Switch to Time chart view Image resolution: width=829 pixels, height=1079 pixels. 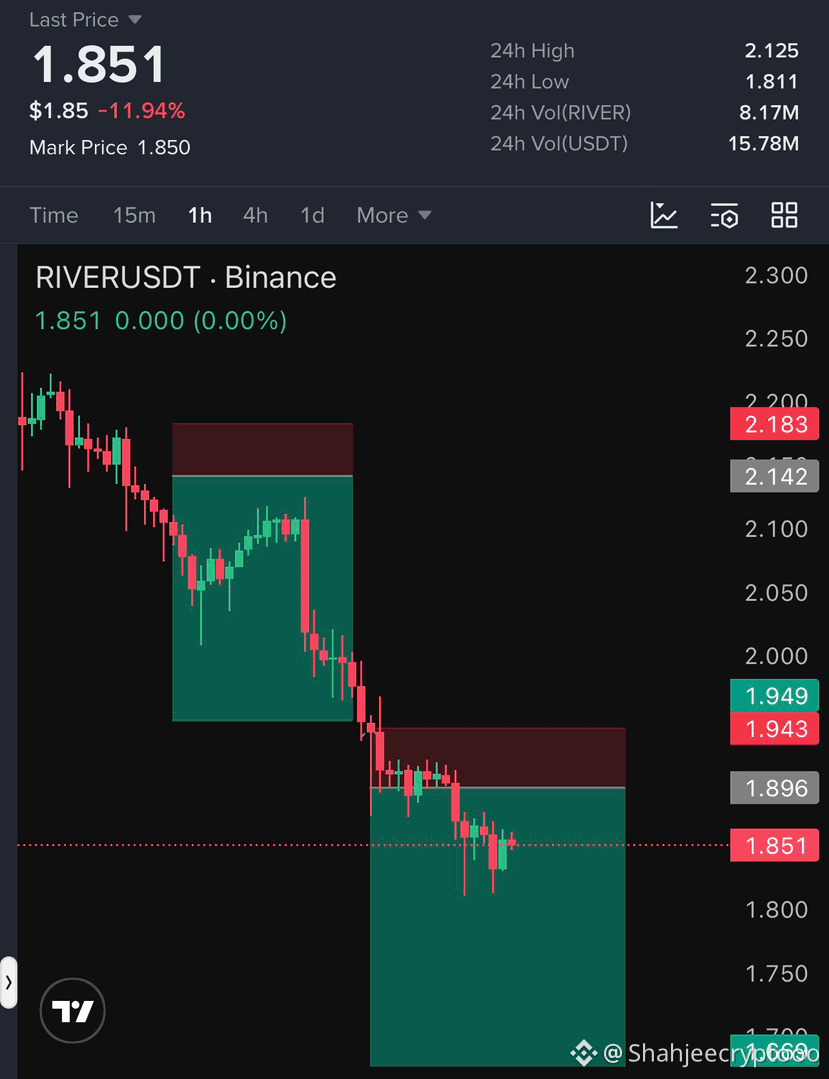[x=54, y=215]
